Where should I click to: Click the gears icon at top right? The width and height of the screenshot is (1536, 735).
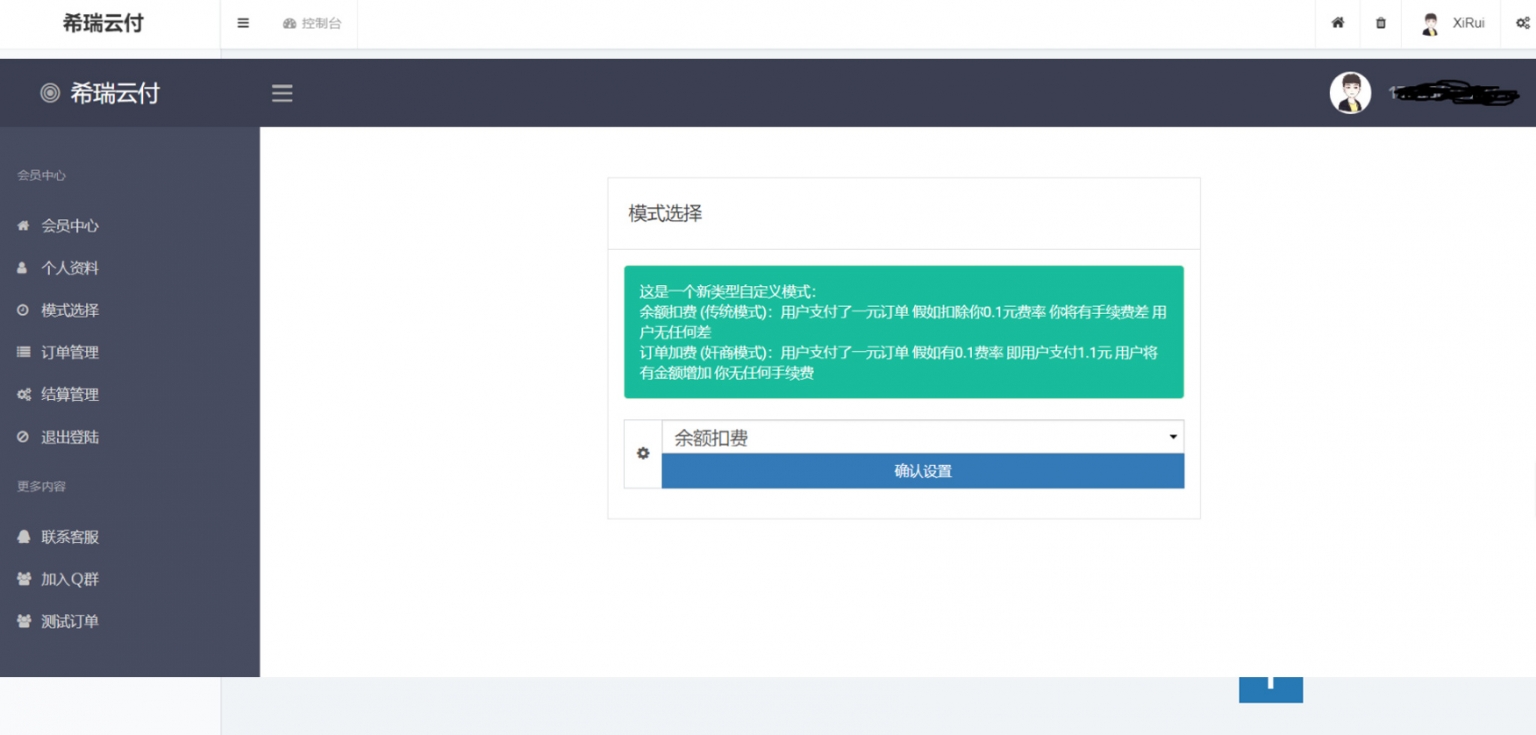point(1521,23)
